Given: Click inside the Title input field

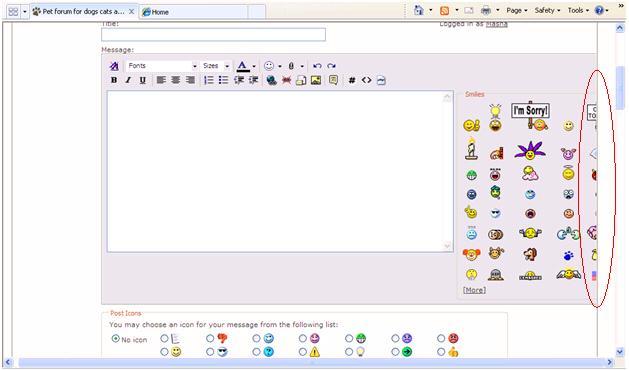Looking at the screenshot, I should tap(213, 35).
